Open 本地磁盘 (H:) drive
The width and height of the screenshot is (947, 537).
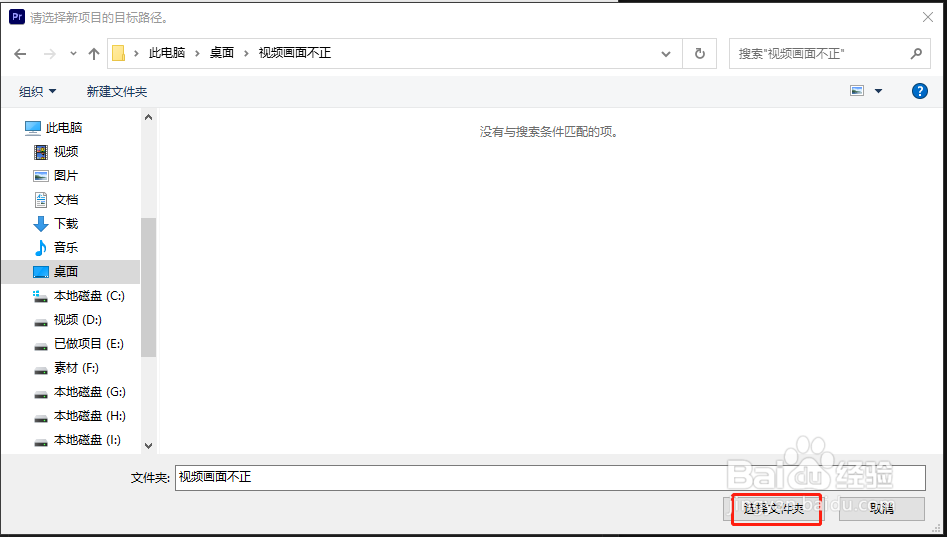tap(79, 416)
